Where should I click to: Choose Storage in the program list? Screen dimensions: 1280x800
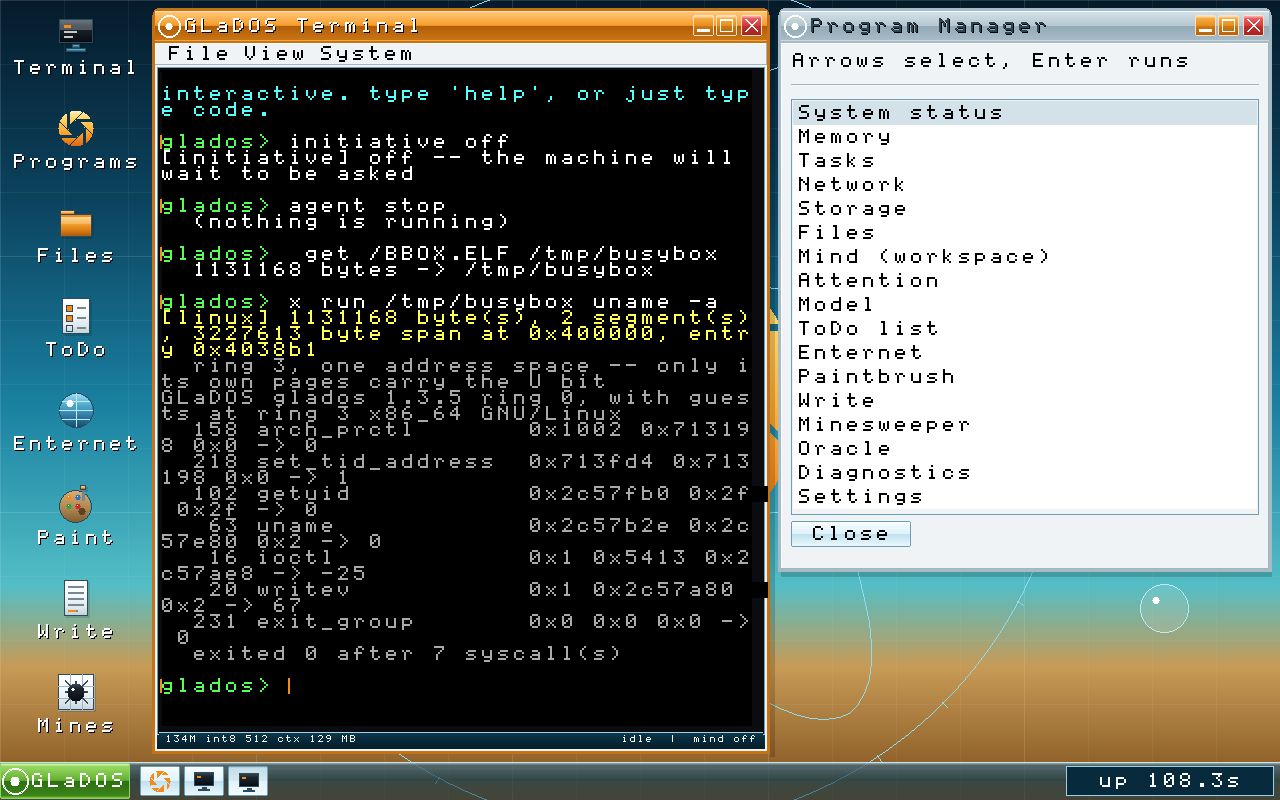tap(1024, 209)
